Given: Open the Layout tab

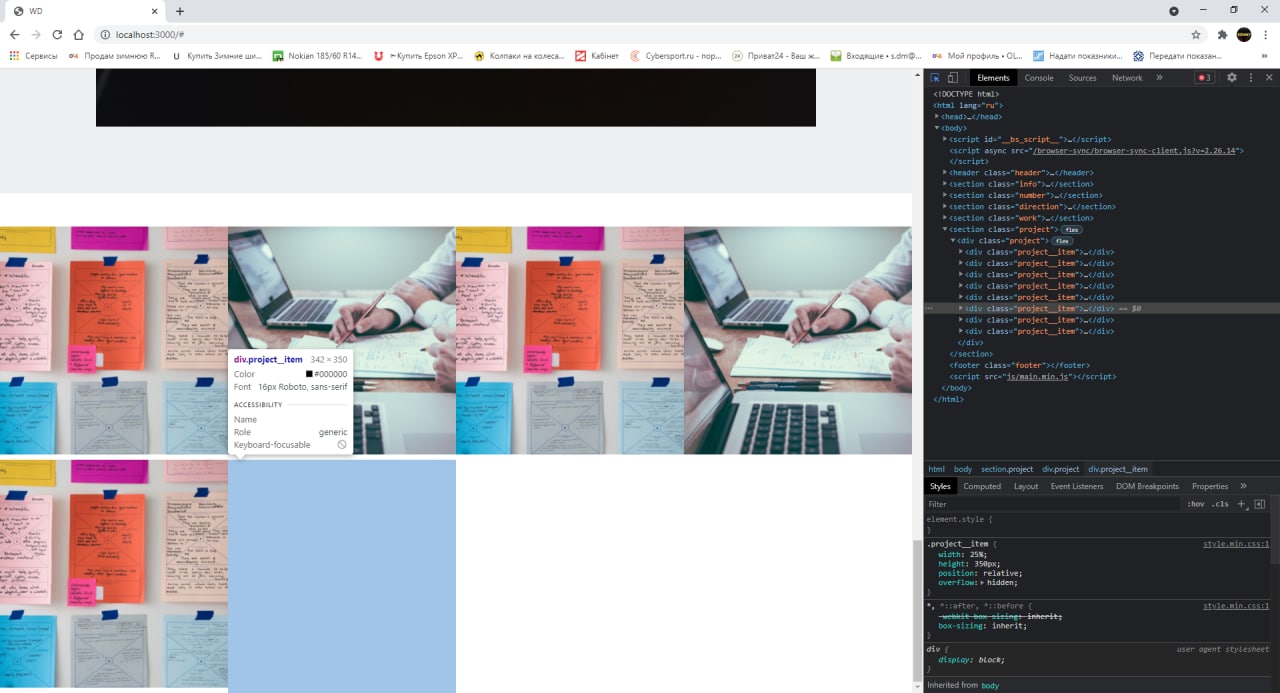Looking at the screenshot, I should click(1026, 486).
